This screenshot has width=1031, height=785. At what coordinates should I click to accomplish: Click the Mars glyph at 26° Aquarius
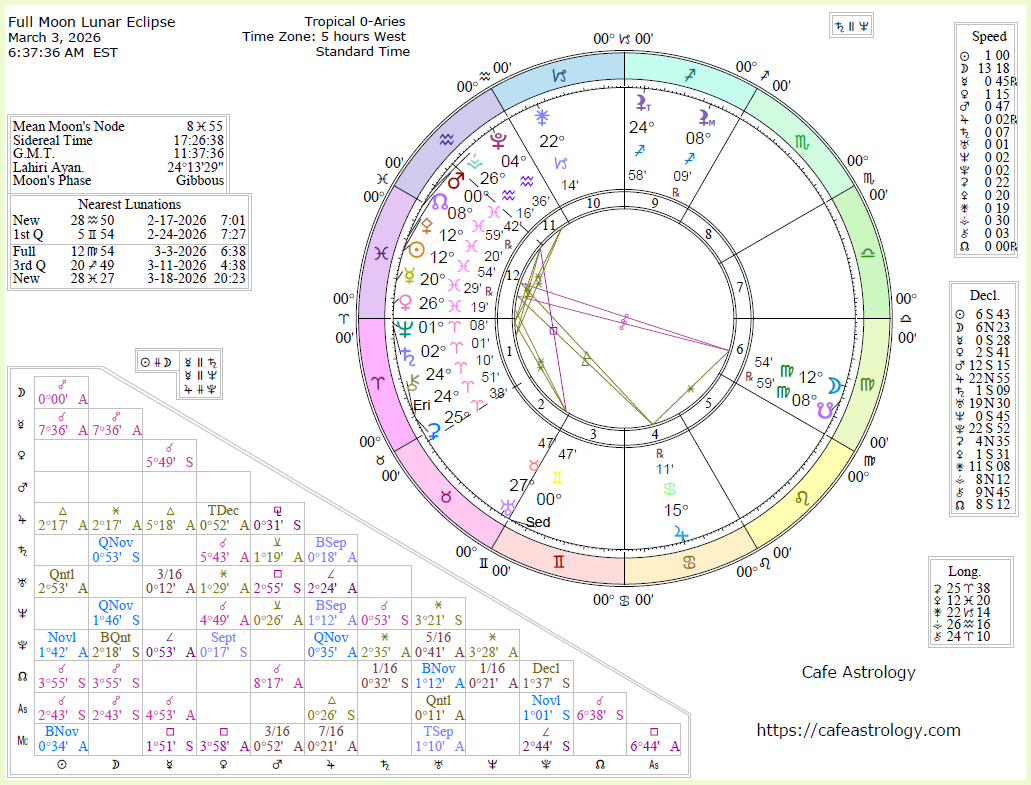pos(456,181)
